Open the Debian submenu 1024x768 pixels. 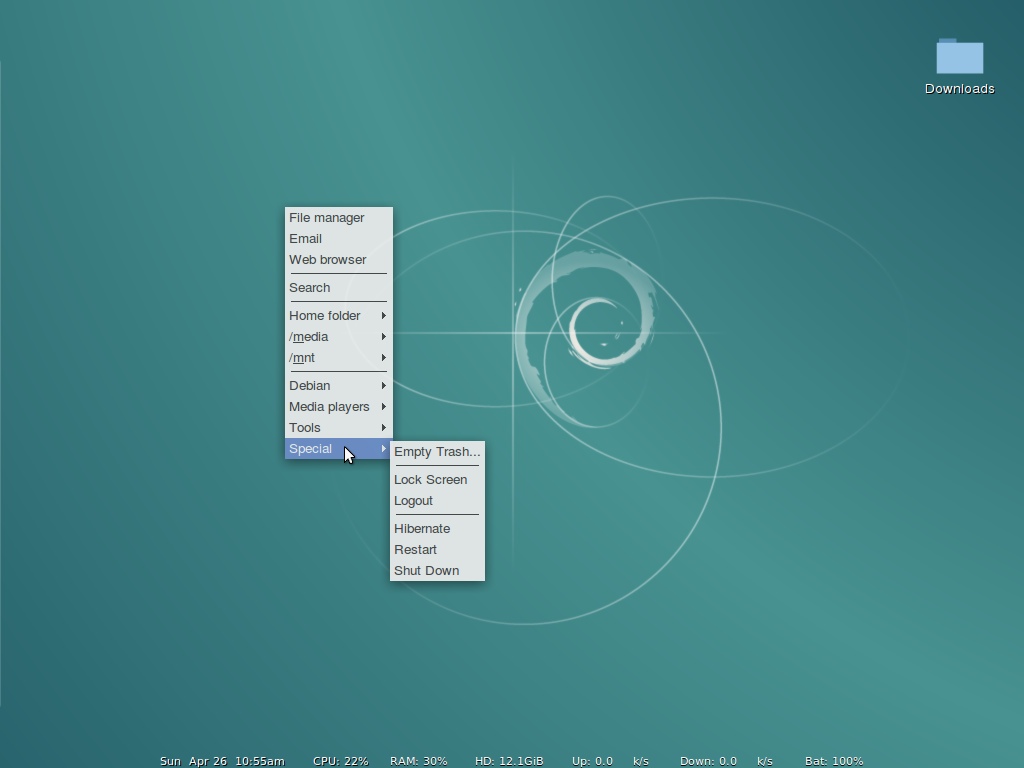click(x=338, y=386)
